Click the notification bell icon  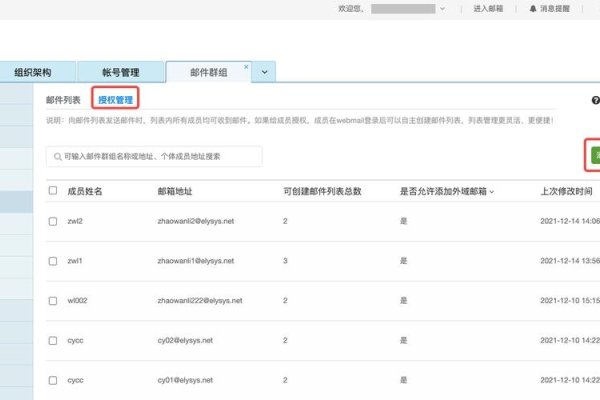533,8
